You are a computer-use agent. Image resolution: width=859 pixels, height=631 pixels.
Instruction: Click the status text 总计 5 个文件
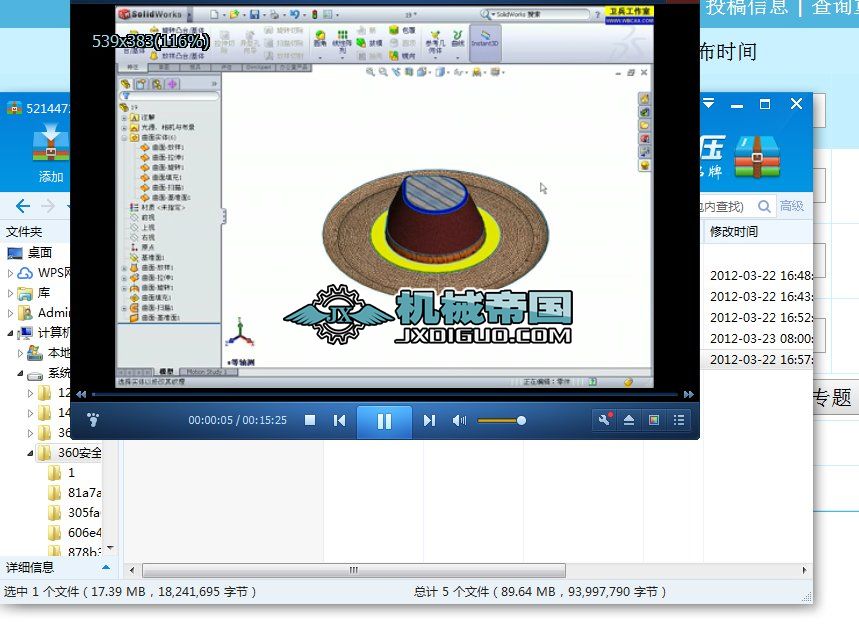[x=540, y=592]
